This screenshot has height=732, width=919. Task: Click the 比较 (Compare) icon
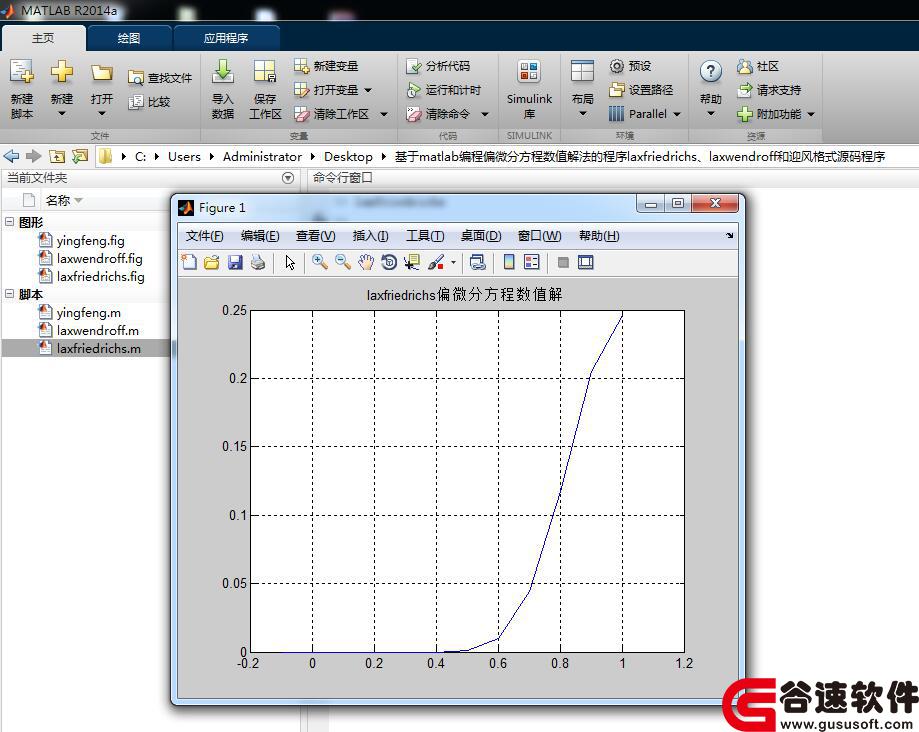135,102
